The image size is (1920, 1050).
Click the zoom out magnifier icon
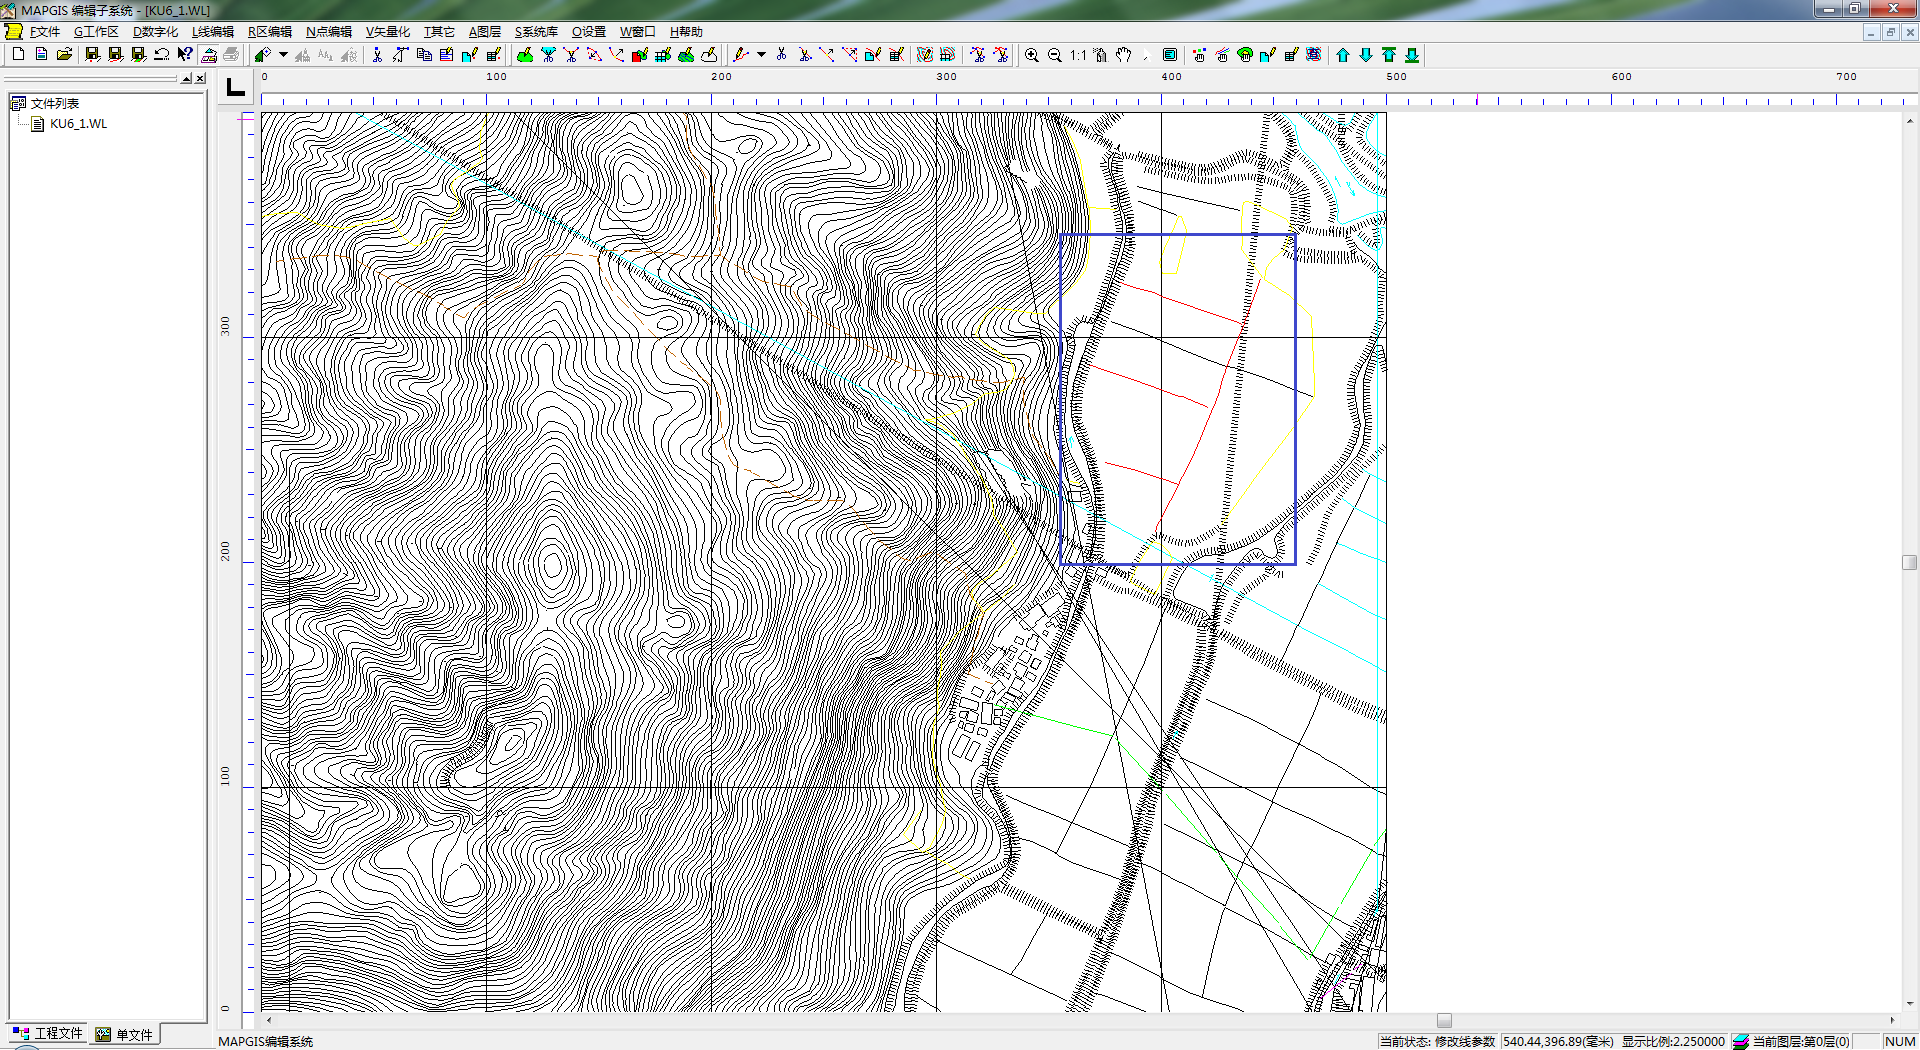(1055, 55)
